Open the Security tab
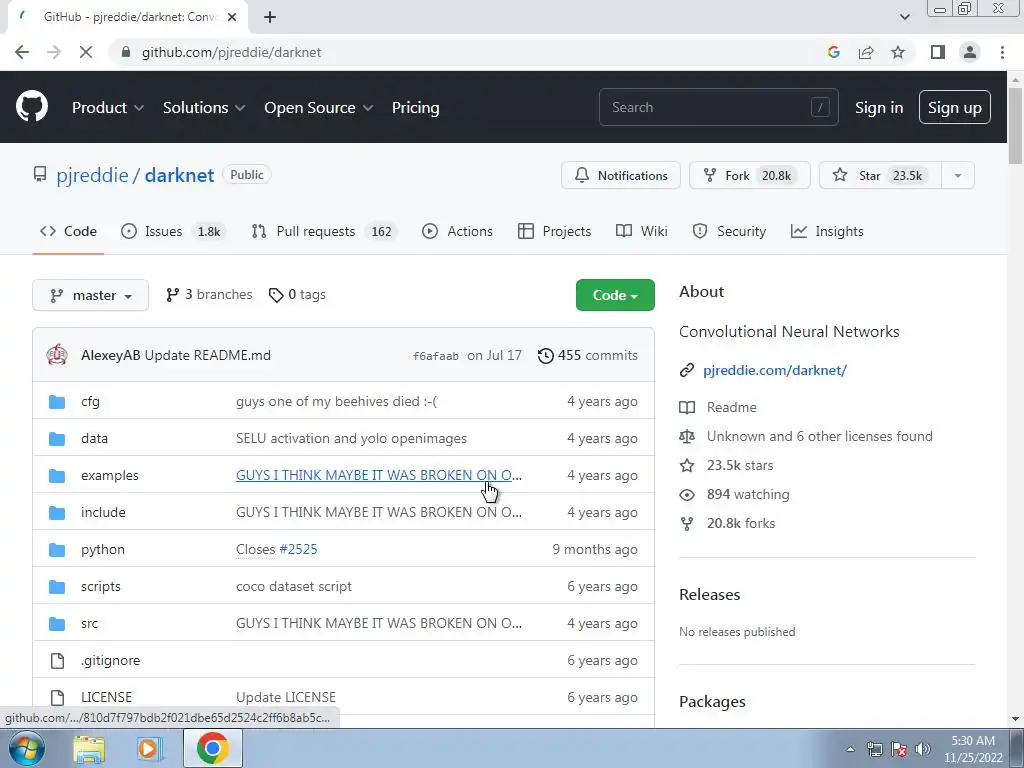1024x768 pixels. coord(729,231)
